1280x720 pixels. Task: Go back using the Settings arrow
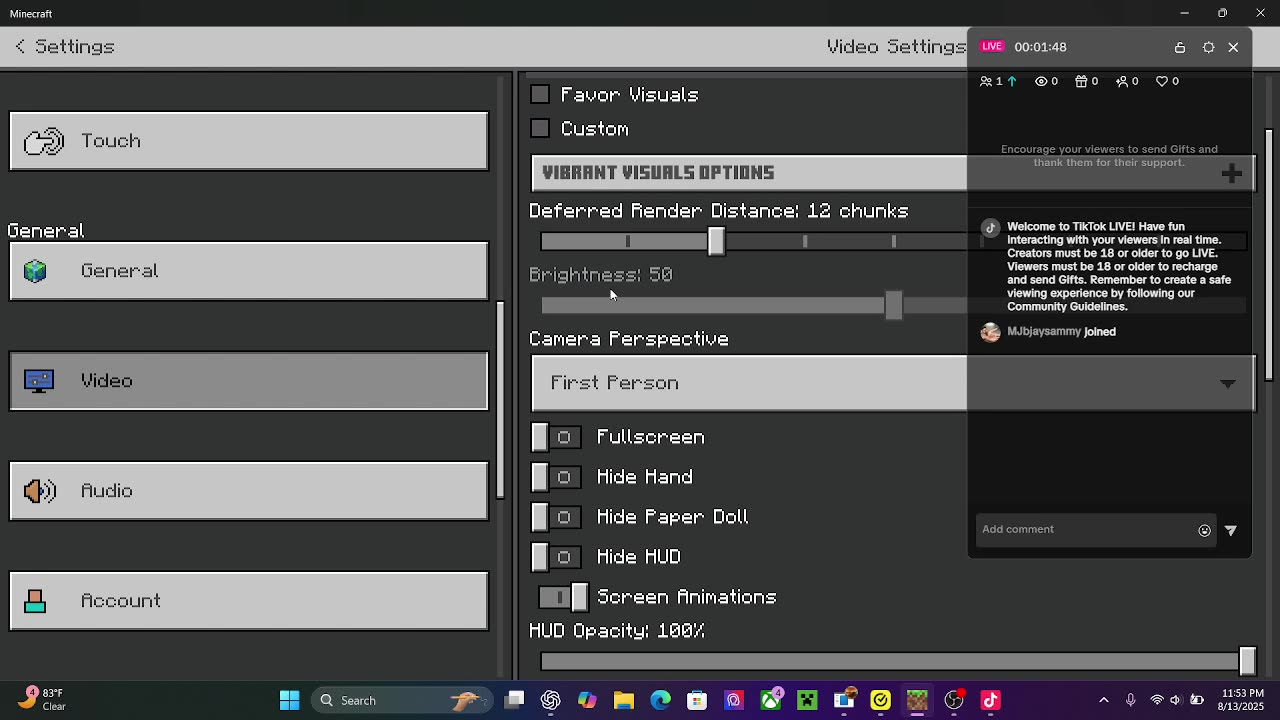point(20,47)
